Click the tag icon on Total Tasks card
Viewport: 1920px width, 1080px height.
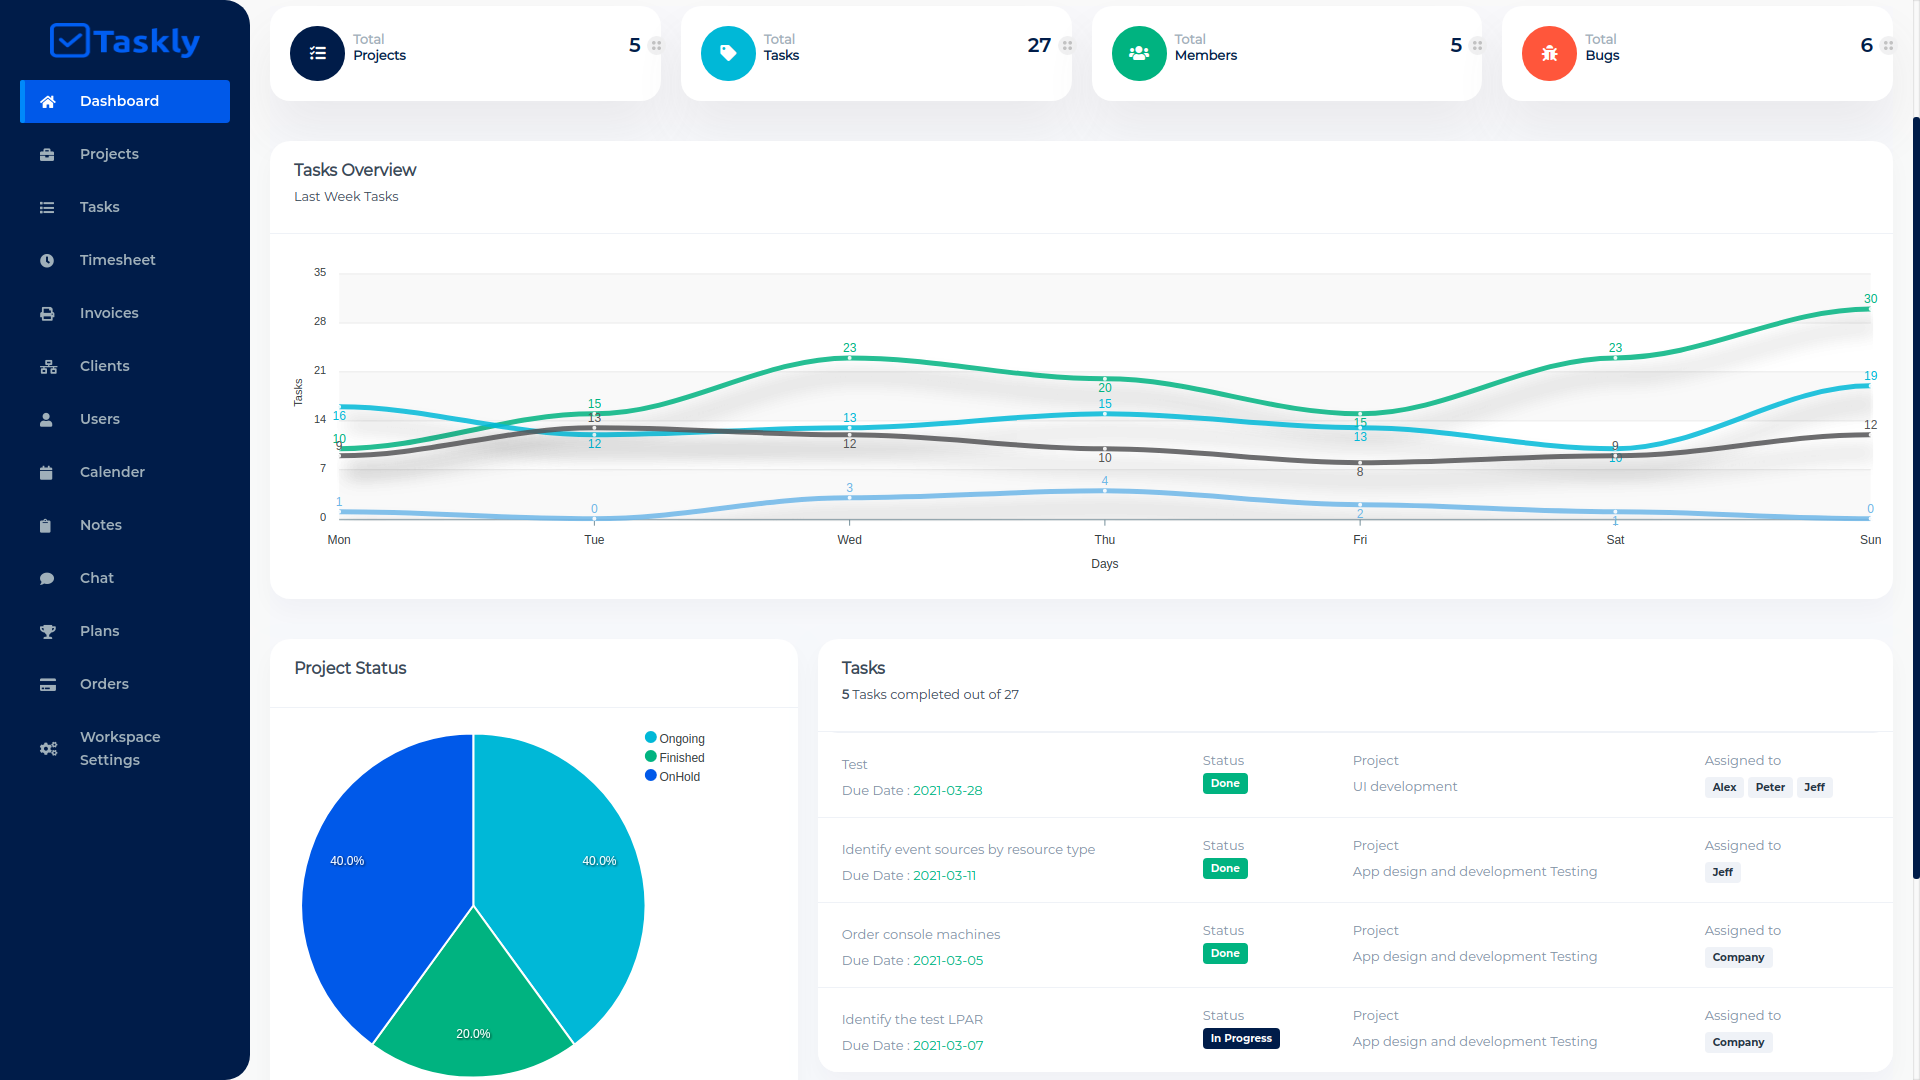pos(727,54)
